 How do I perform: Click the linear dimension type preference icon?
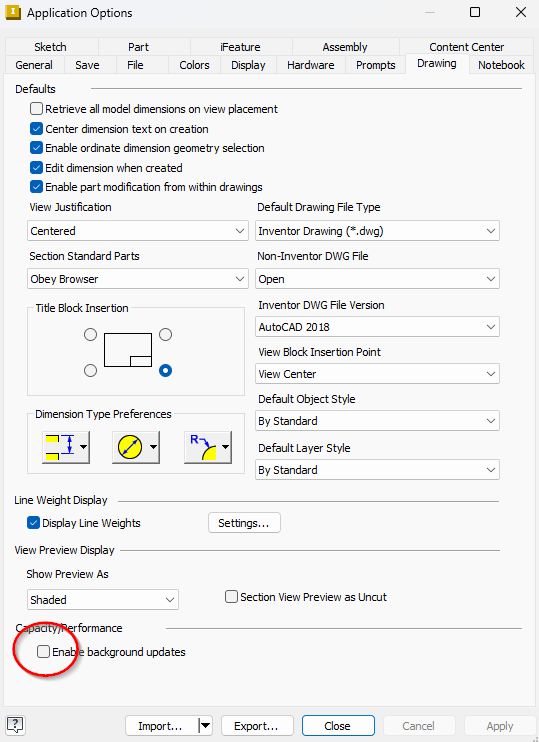click(60, 446)
